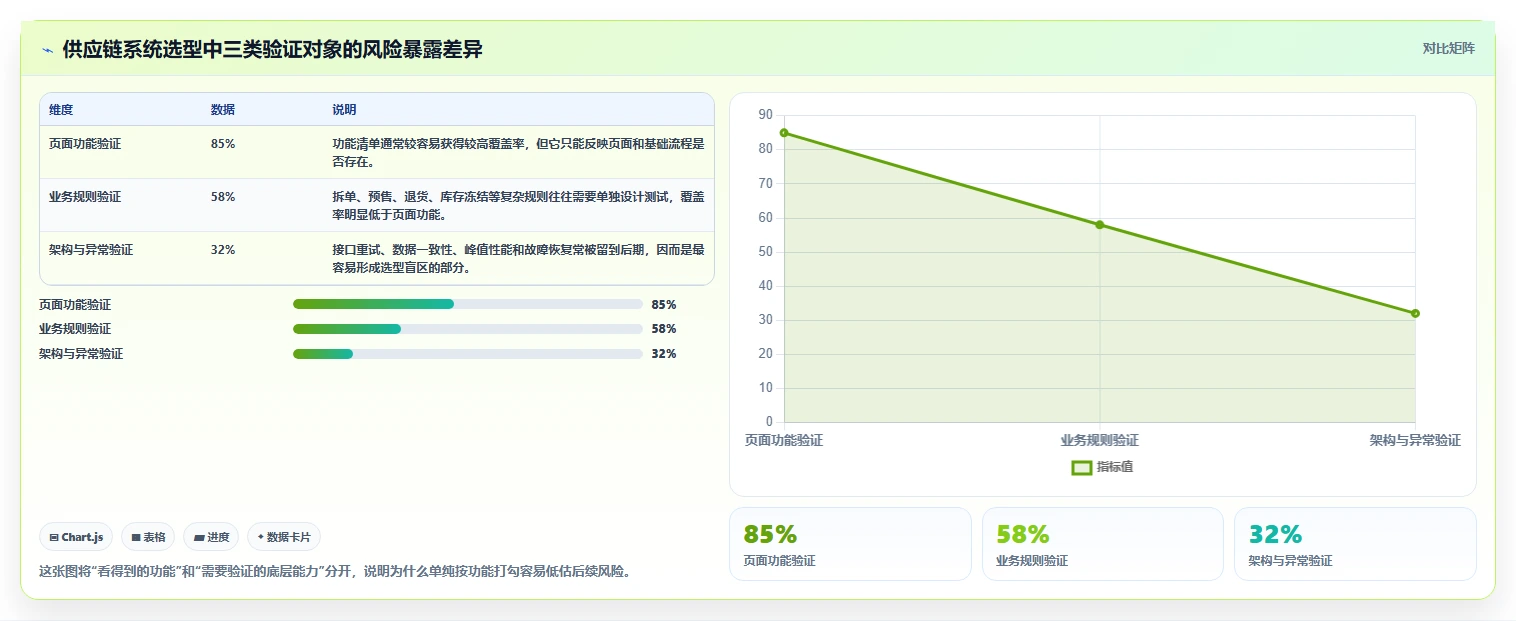Click the 表格 tag
This screenshot has height=621, width=1516.
tap(148, 537)
